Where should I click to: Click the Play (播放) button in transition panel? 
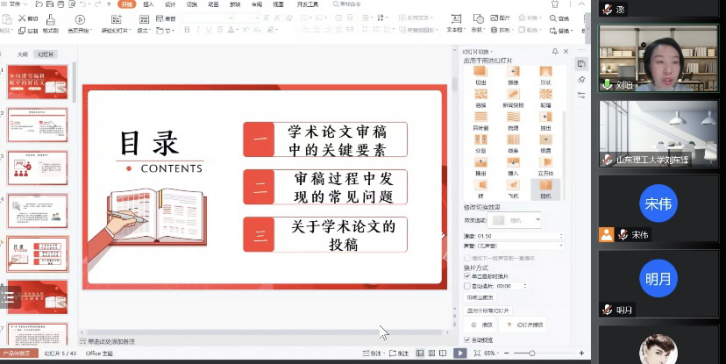tap(482, 325)
